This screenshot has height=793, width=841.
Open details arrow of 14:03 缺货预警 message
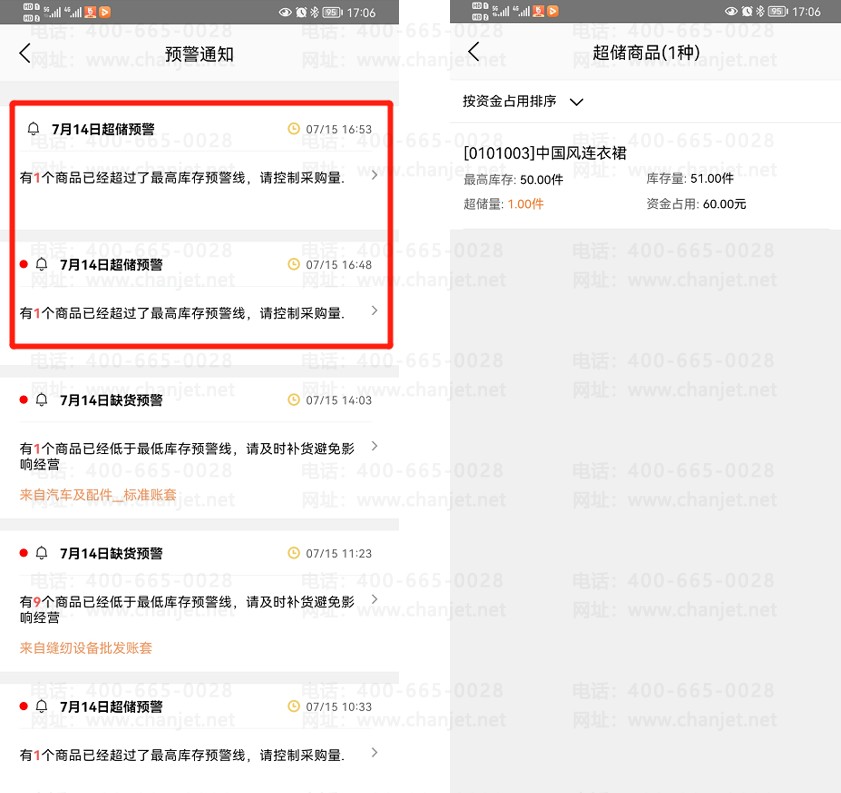tap(374, 446)
